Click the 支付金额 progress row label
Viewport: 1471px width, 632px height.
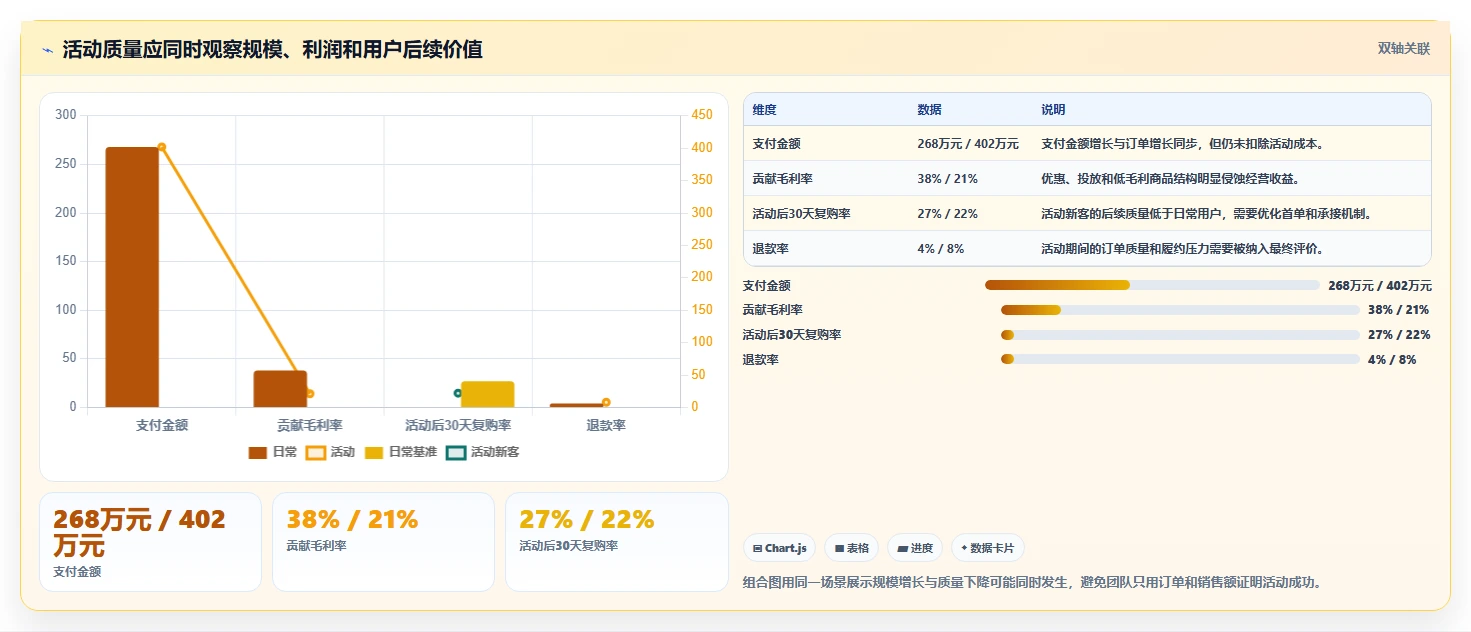tap(767, 286)
